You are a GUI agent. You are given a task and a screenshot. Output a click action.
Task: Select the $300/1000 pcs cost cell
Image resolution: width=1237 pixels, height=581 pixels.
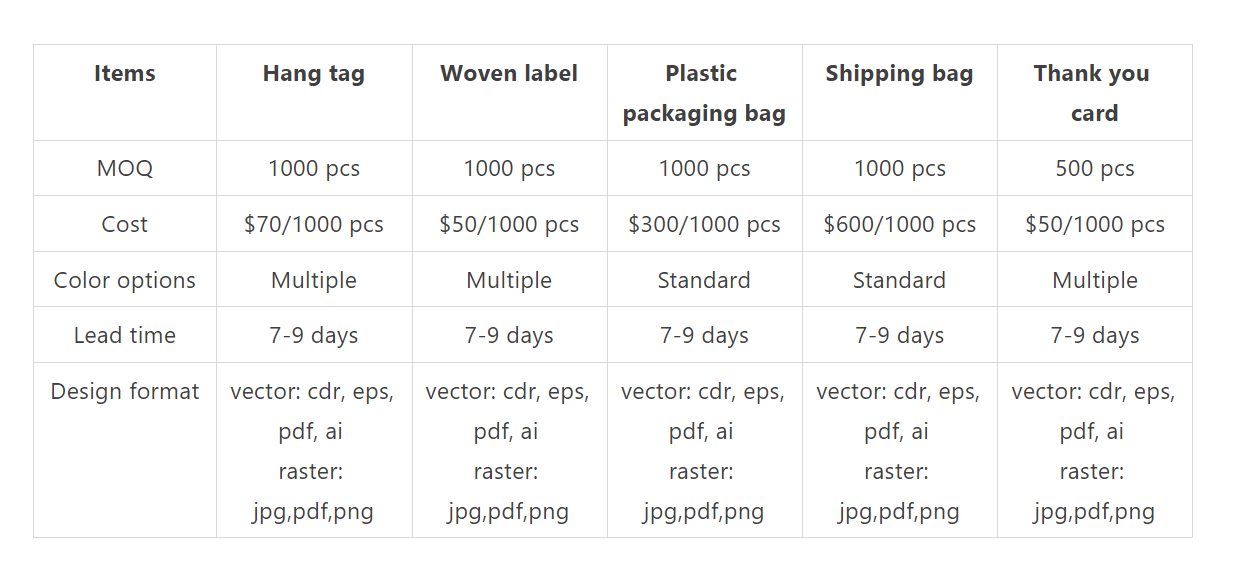(704, 225)
